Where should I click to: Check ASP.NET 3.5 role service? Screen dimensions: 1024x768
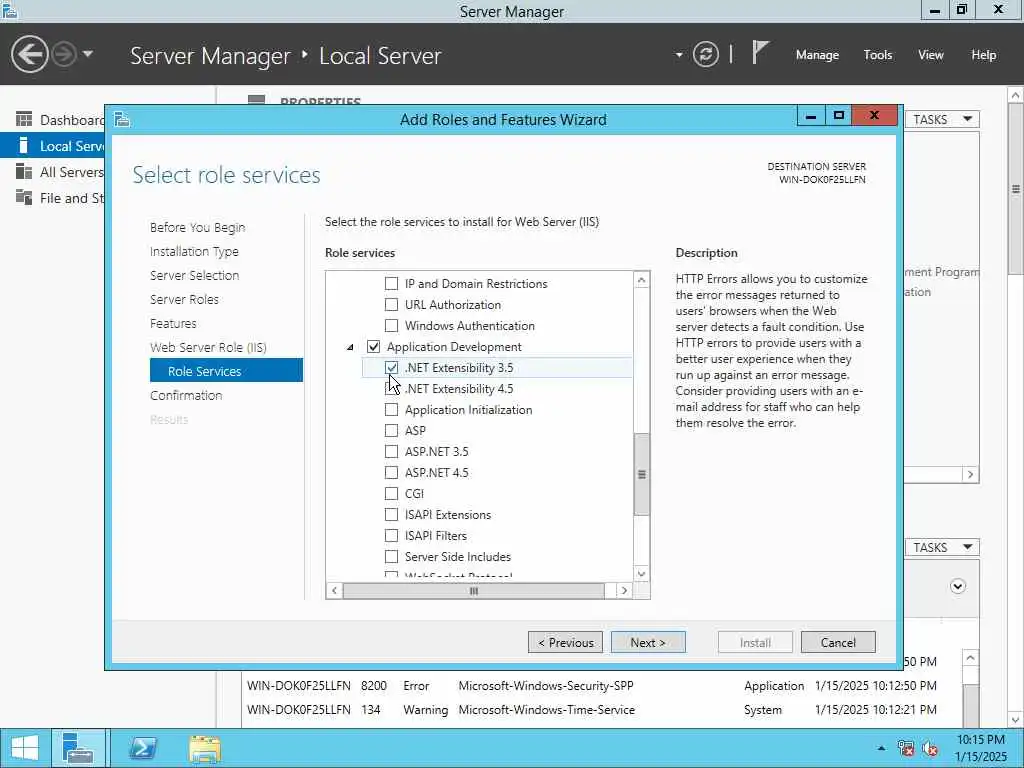pyautogui.click(x=391, y=451)
